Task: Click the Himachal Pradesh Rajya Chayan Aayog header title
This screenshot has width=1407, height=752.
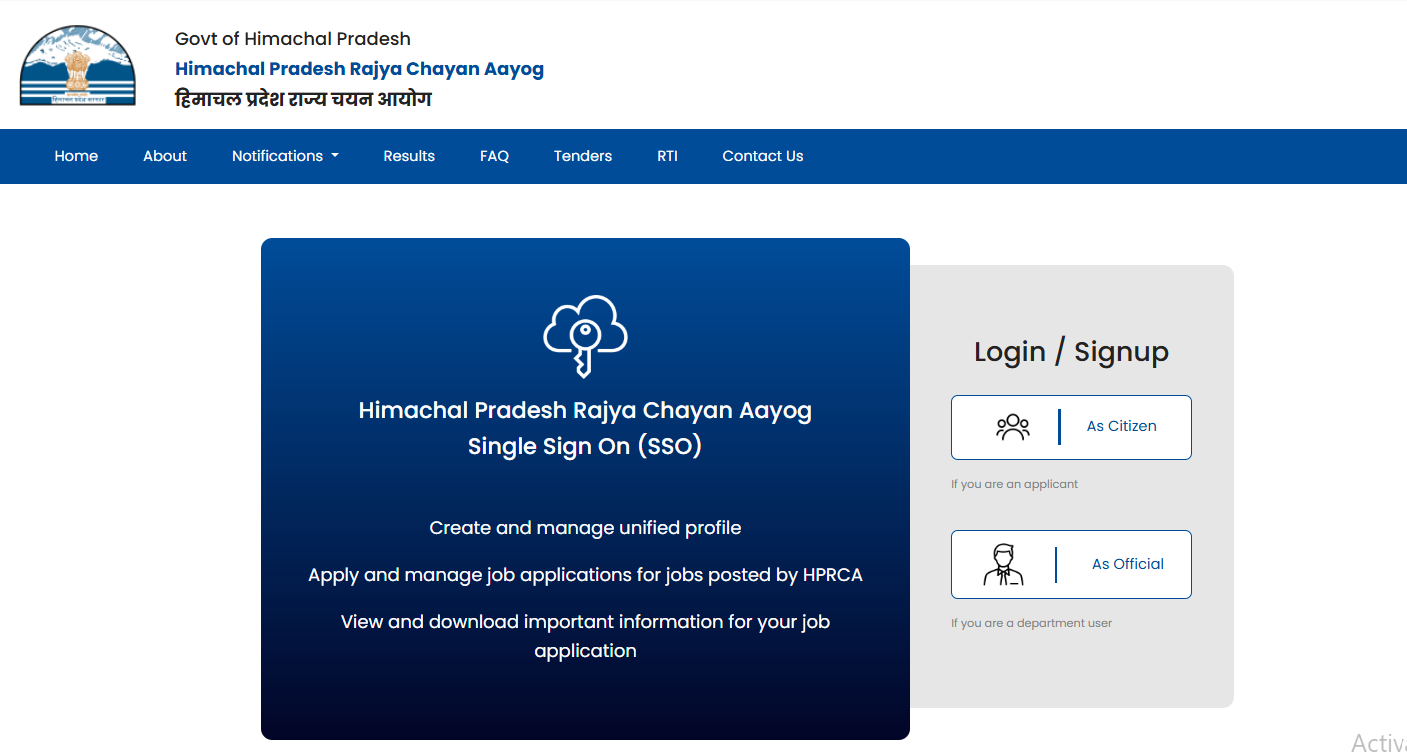Action: (359, 69)
